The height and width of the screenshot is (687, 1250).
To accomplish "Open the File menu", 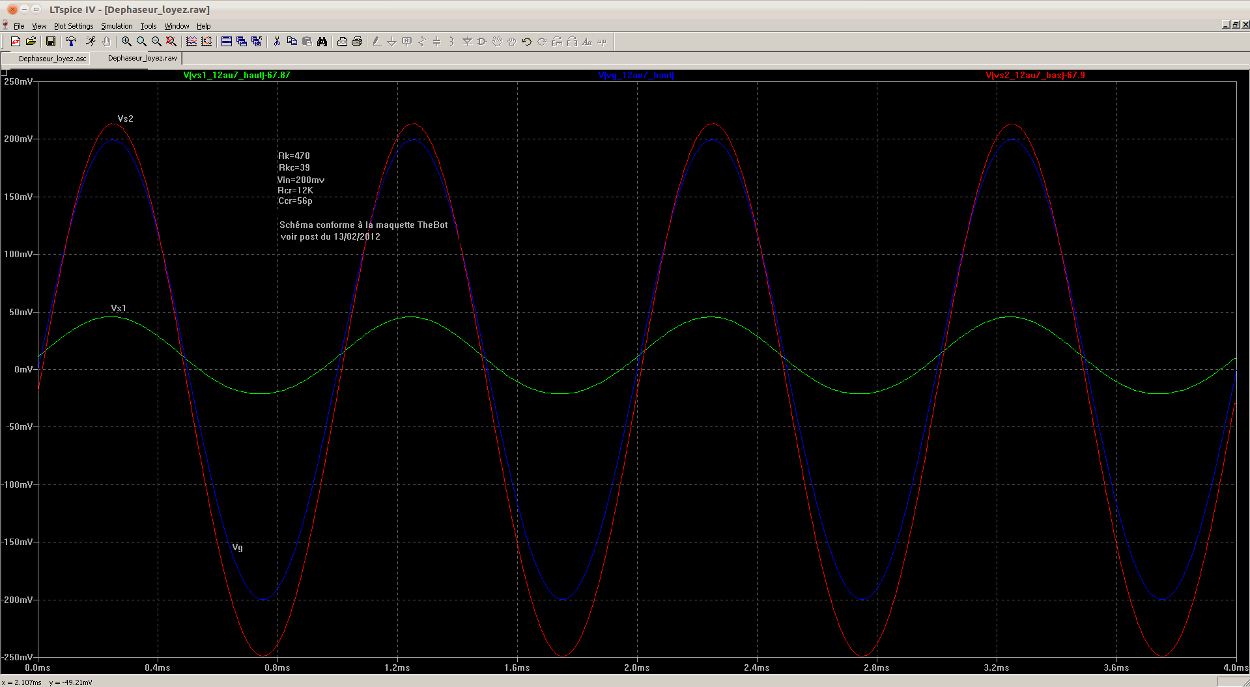I will point(19,26).
